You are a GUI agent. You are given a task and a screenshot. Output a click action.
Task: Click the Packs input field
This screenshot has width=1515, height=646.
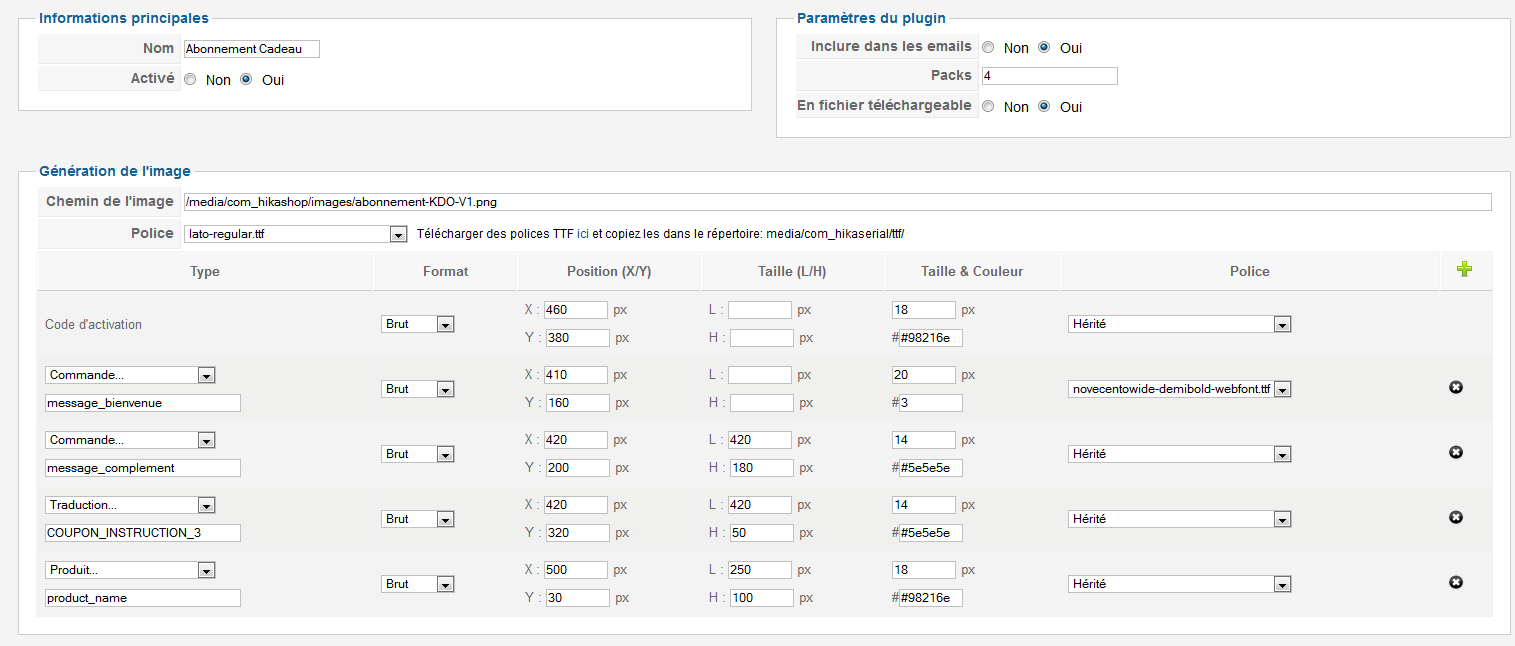pos(1049,76)
